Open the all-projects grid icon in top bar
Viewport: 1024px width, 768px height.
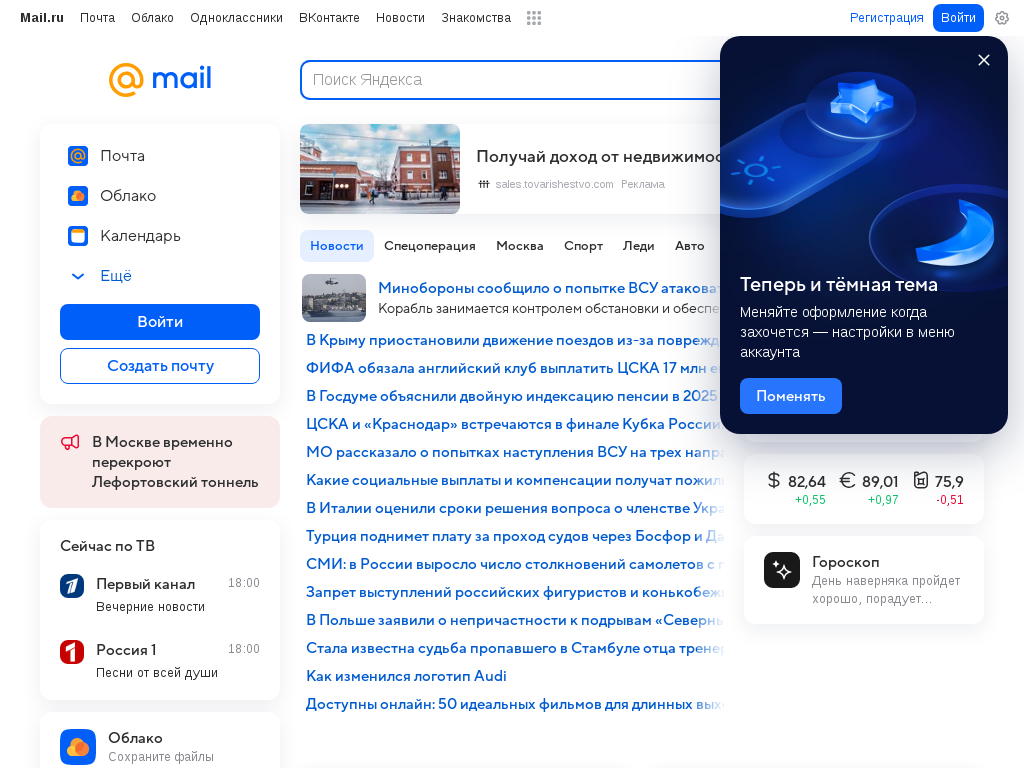(x=534, y=18)
